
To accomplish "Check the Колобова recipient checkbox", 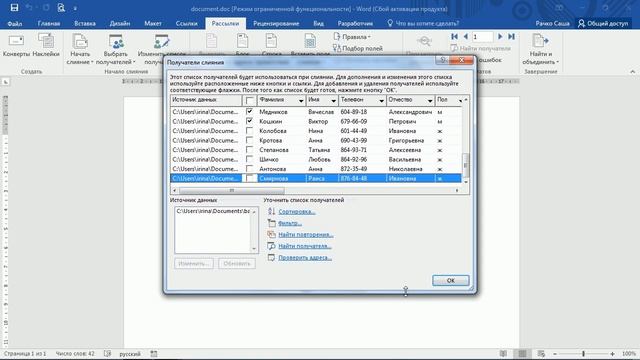I will click(x=249, y=131).
